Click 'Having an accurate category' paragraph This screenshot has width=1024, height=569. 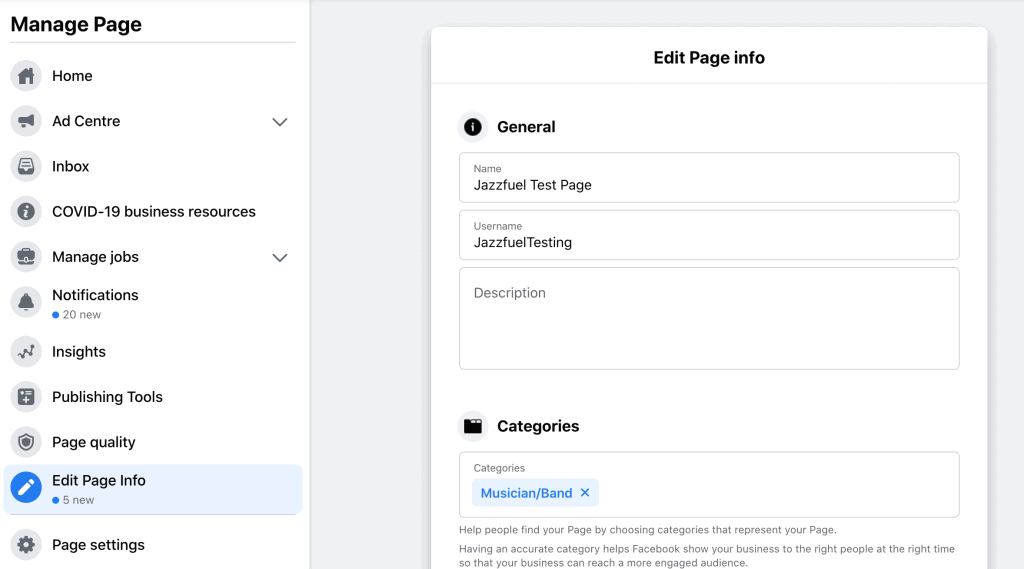707,556
